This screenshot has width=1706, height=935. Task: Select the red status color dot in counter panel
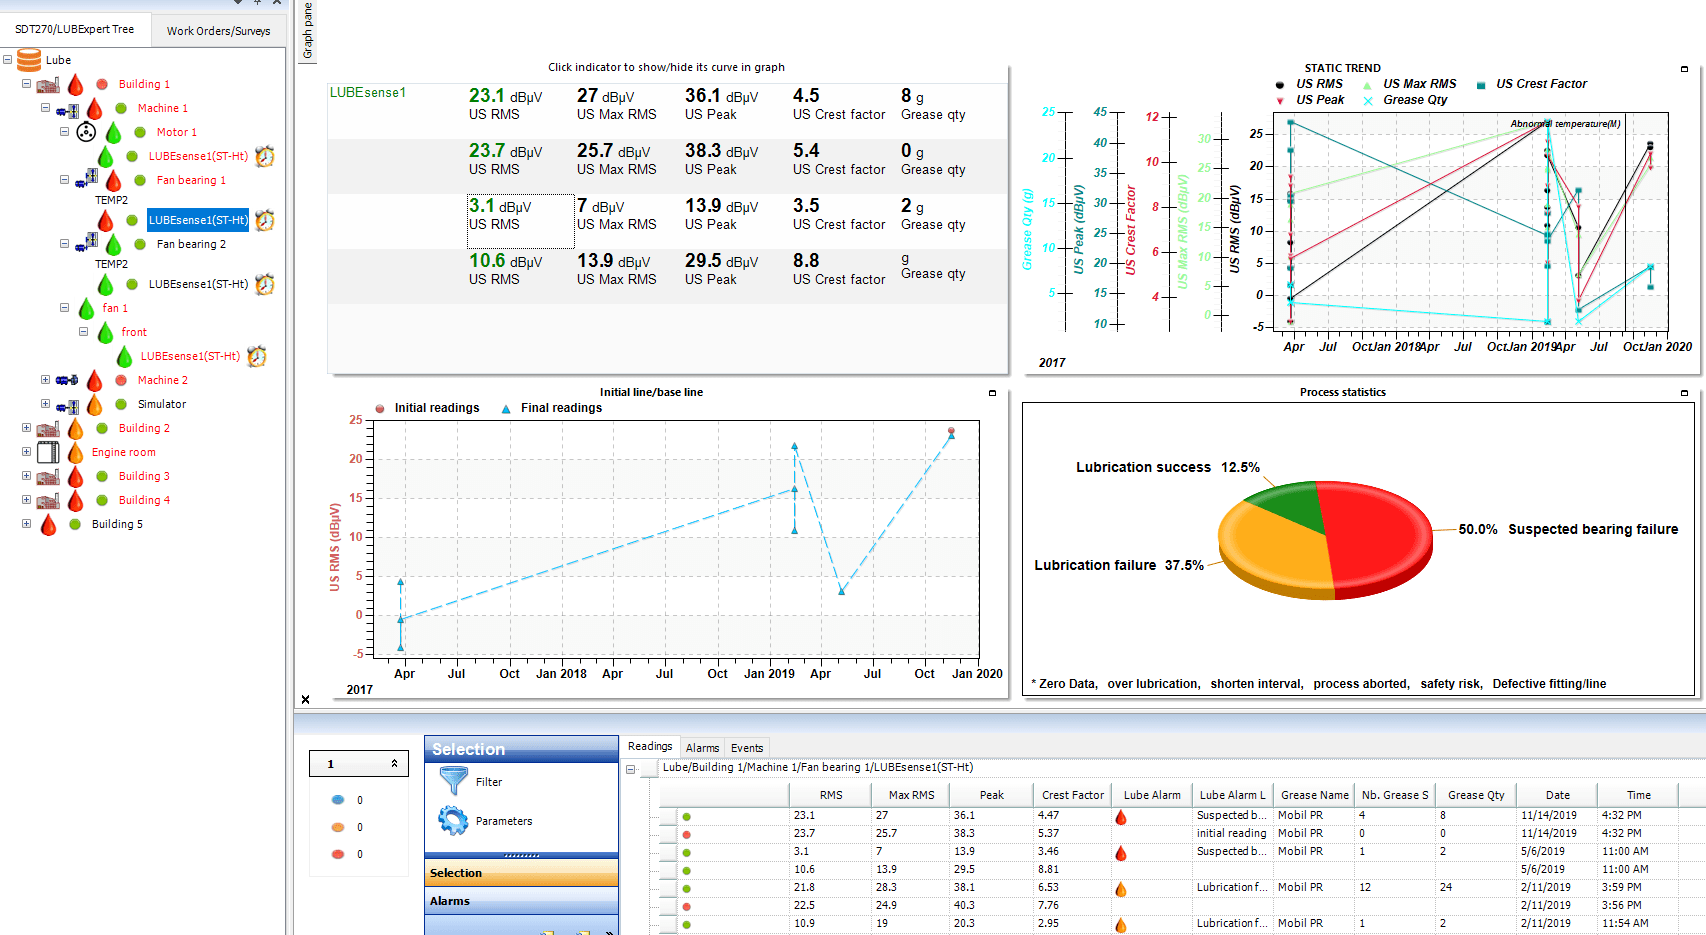click(337, 854)
